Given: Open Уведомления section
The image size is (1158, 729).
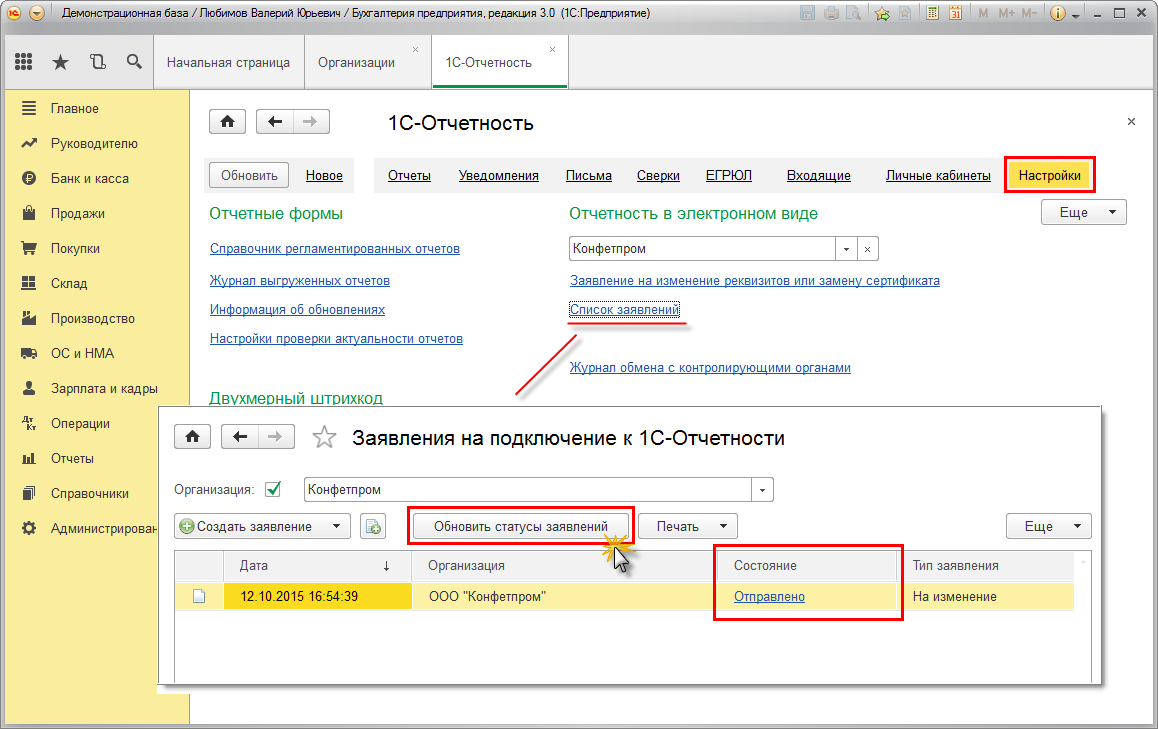Looking at the screenshot, I should 499,175.
